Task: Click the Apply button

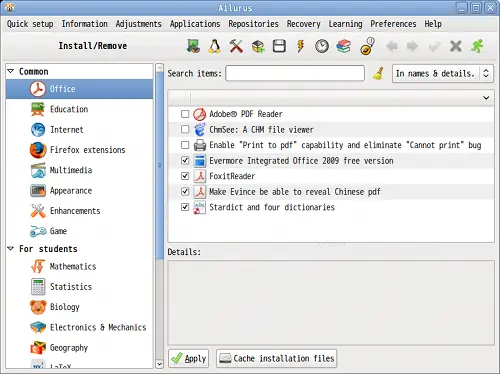Action: coord(189,358)
